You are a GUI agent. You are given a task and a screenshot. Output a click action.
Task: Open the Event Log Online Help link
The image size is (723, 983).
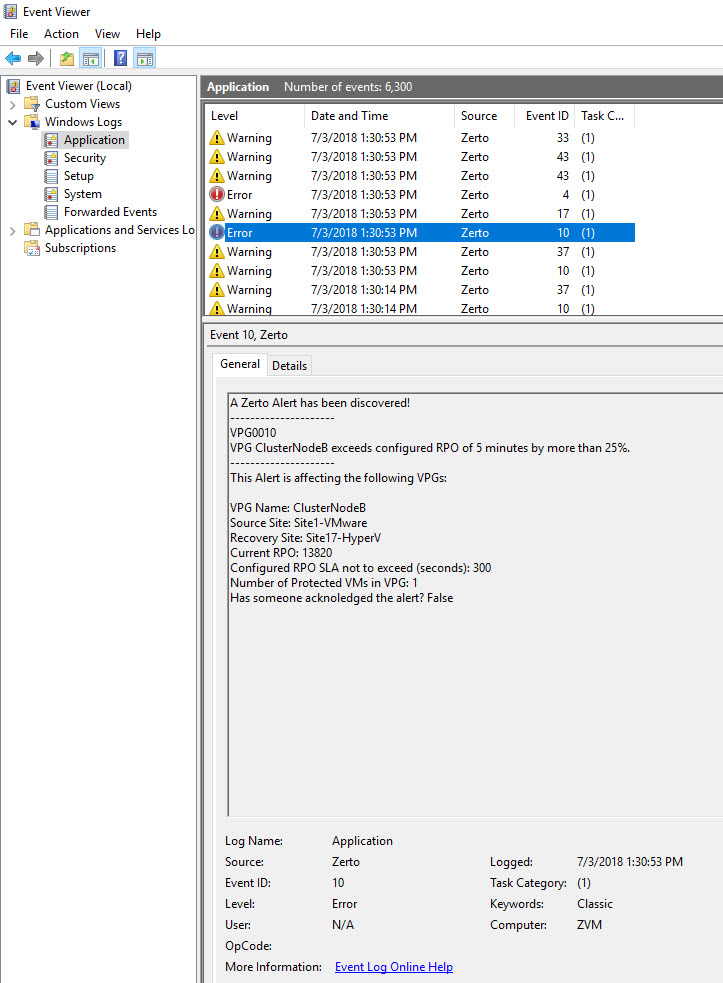pyautogui.click(x=394, y=967)
